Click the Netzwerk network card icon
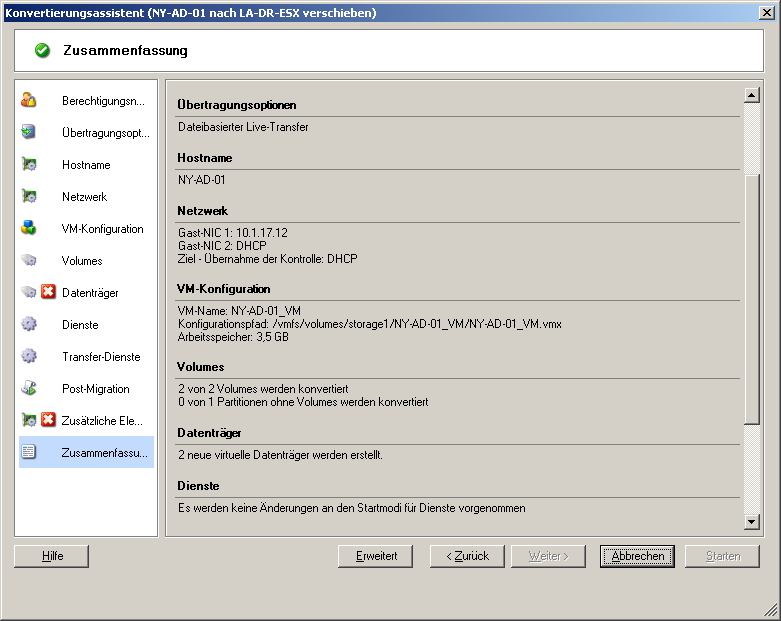The height and width of the screenshot is (621, 781). click(x=29, y=196)
